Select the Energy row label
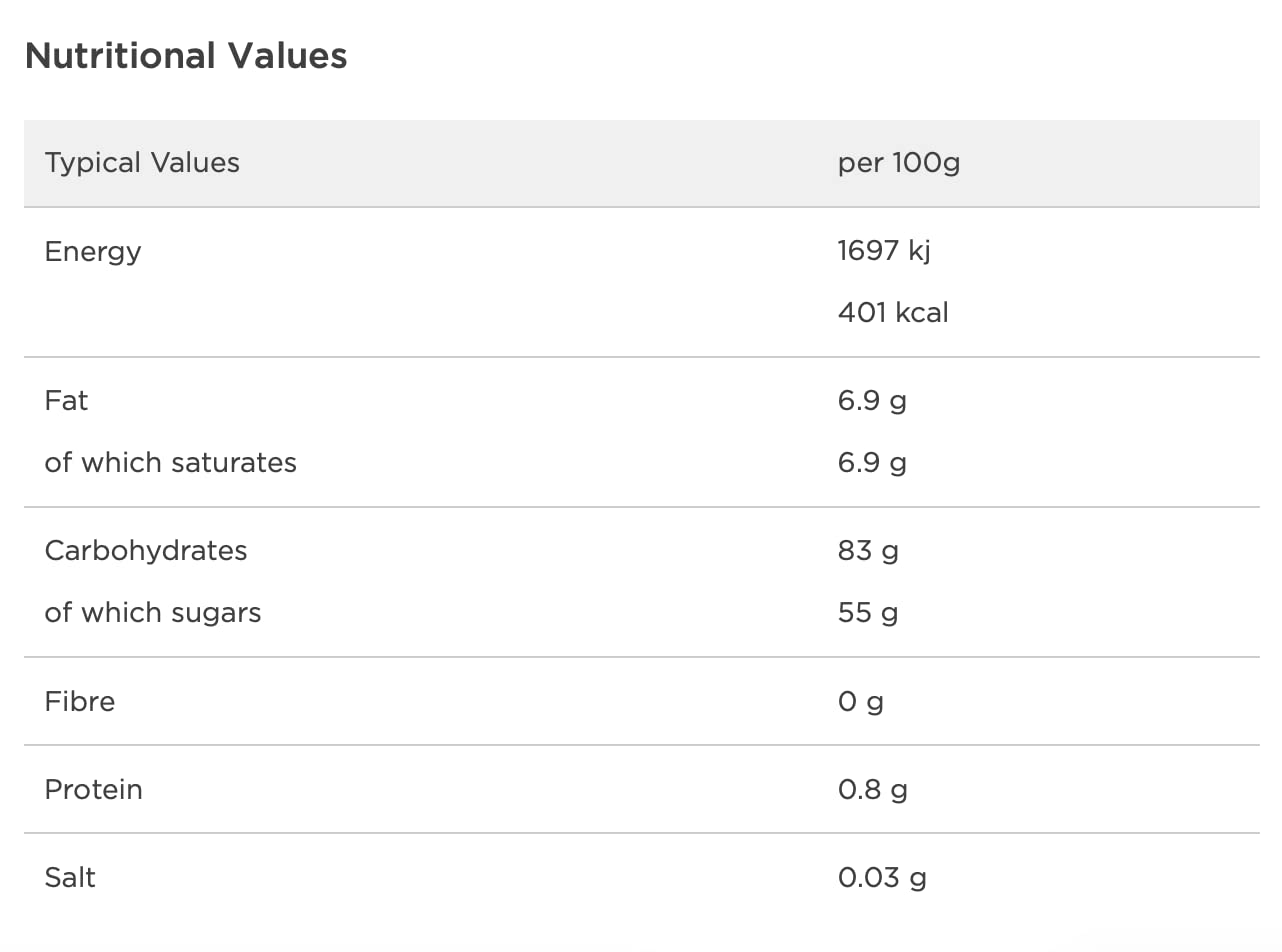 pos(93,252)
